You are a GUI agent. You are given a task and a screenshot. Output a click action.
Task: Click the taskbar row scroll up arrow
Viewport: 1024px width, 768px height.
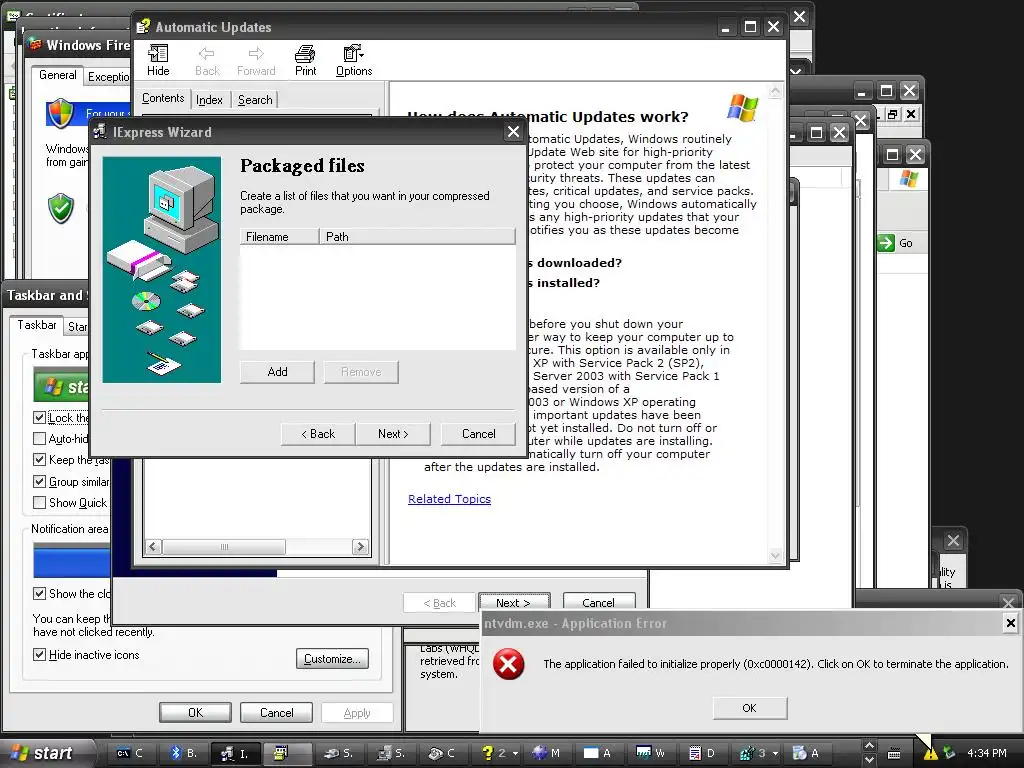click(x=869, y=746)
